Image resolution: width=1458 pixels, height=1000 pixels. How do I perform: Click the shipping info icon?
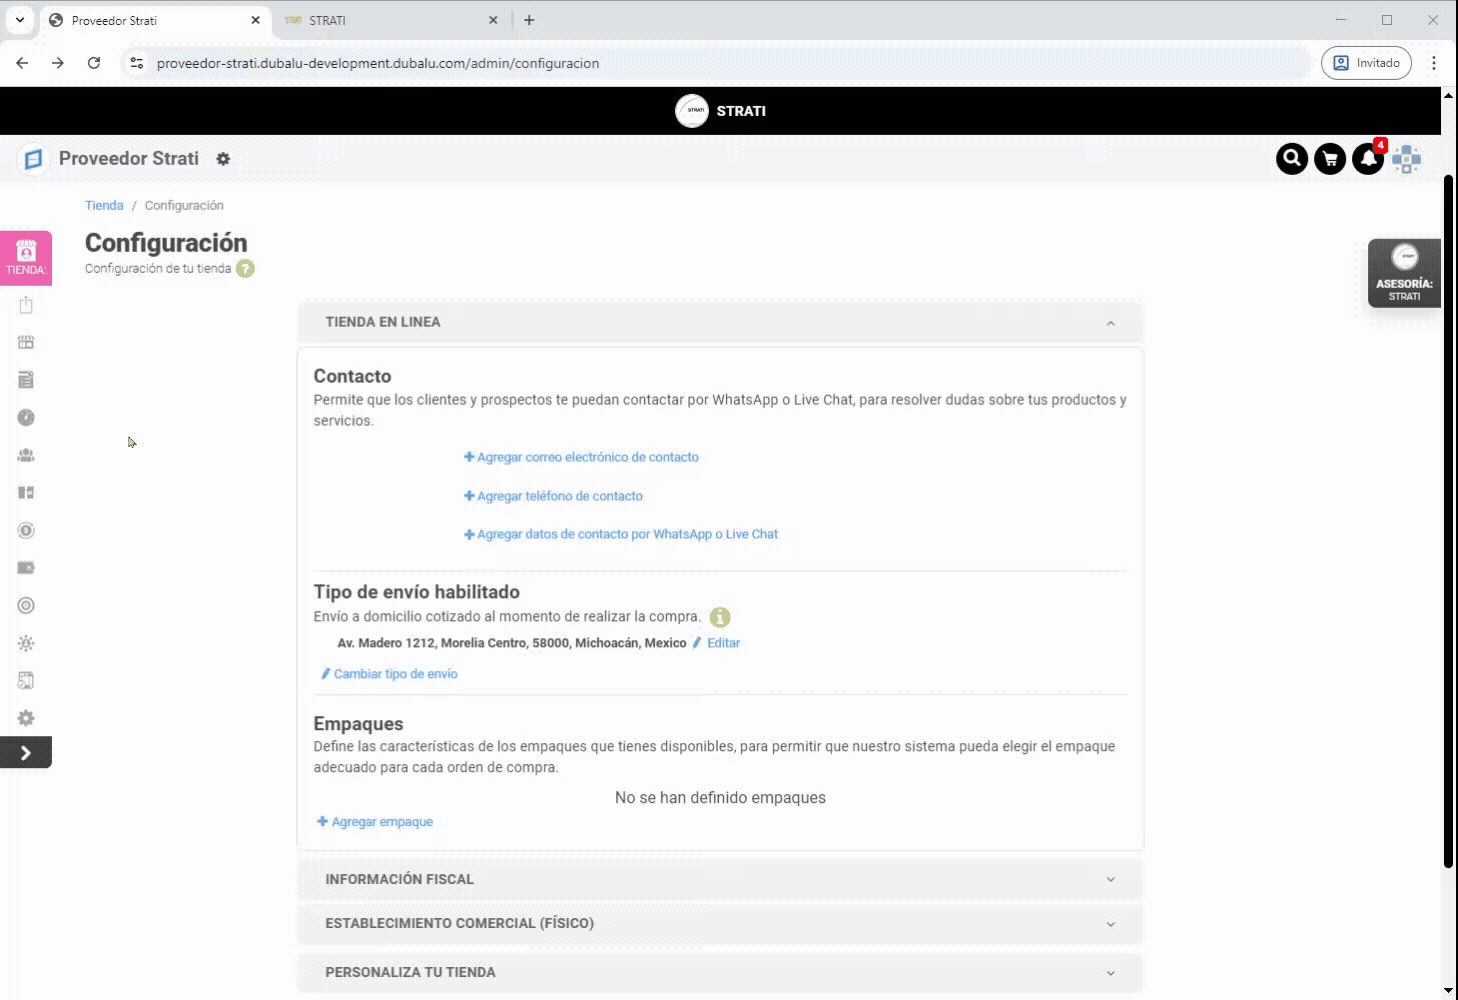point(719,617)
